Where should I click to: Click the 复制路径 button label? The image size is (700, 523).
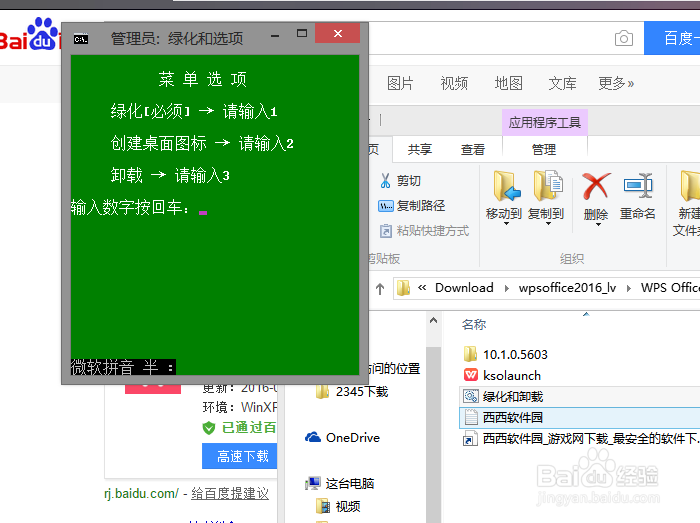pos(421,206)
